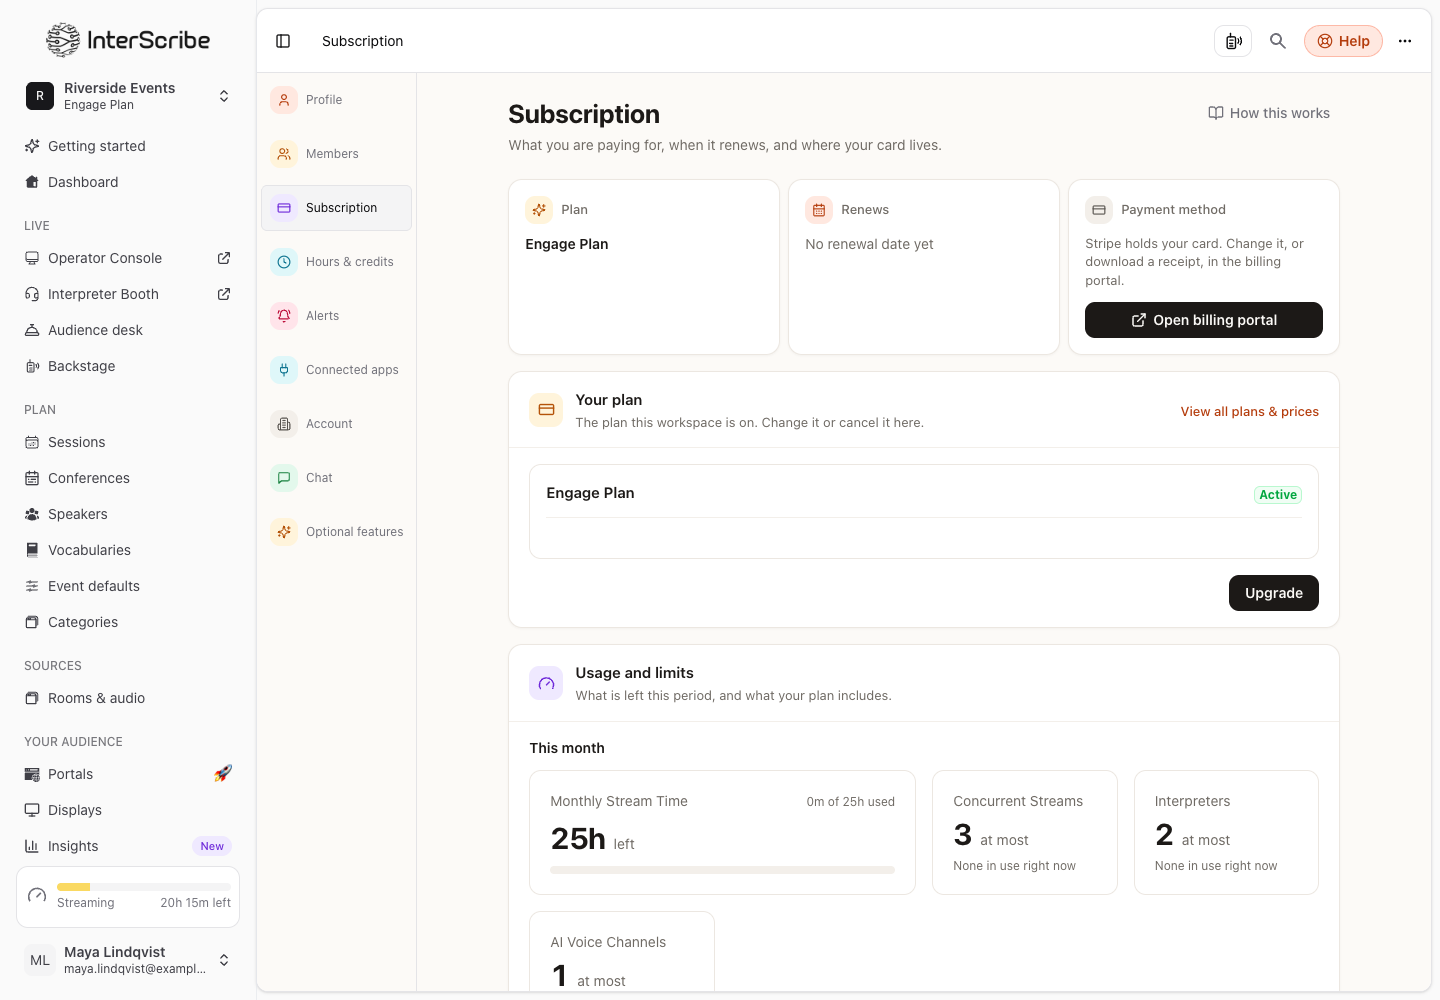This screenshot has height=1000, width=1440.
Task: Open the more options ellipsis menu
Action: [1405, 41]
